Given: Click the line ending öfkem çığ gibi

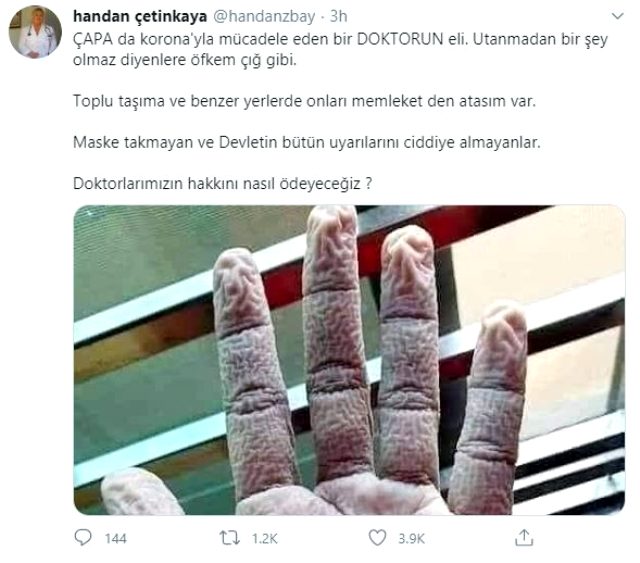Looking at the screenshot, I should click(185, 60).
